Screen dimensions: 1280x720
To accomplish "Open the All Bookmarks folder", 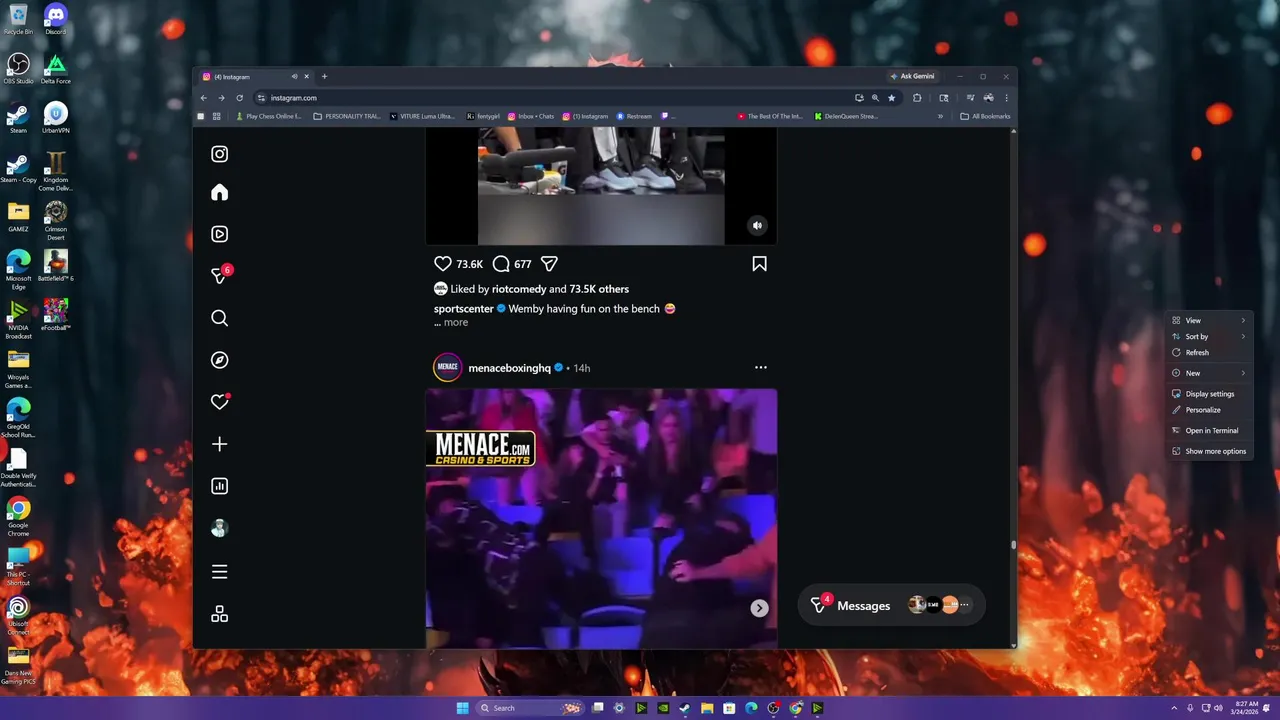I will click(x=985, y=116).
